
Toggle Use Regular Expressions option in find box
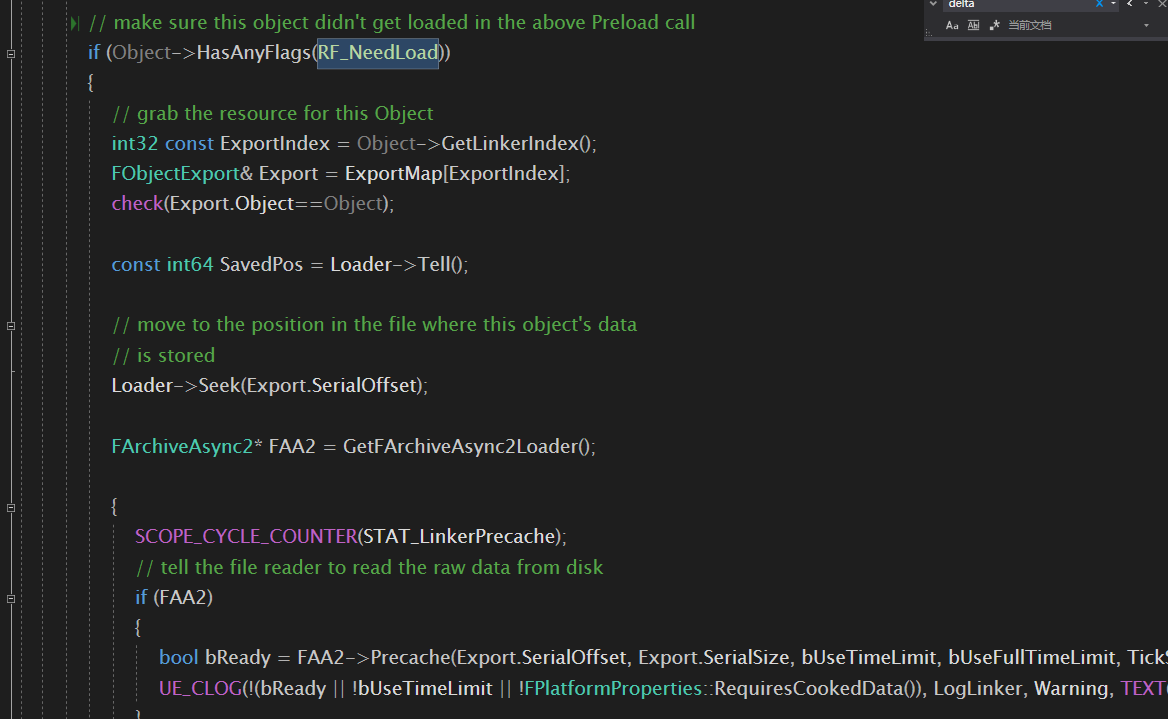[994, 25]
